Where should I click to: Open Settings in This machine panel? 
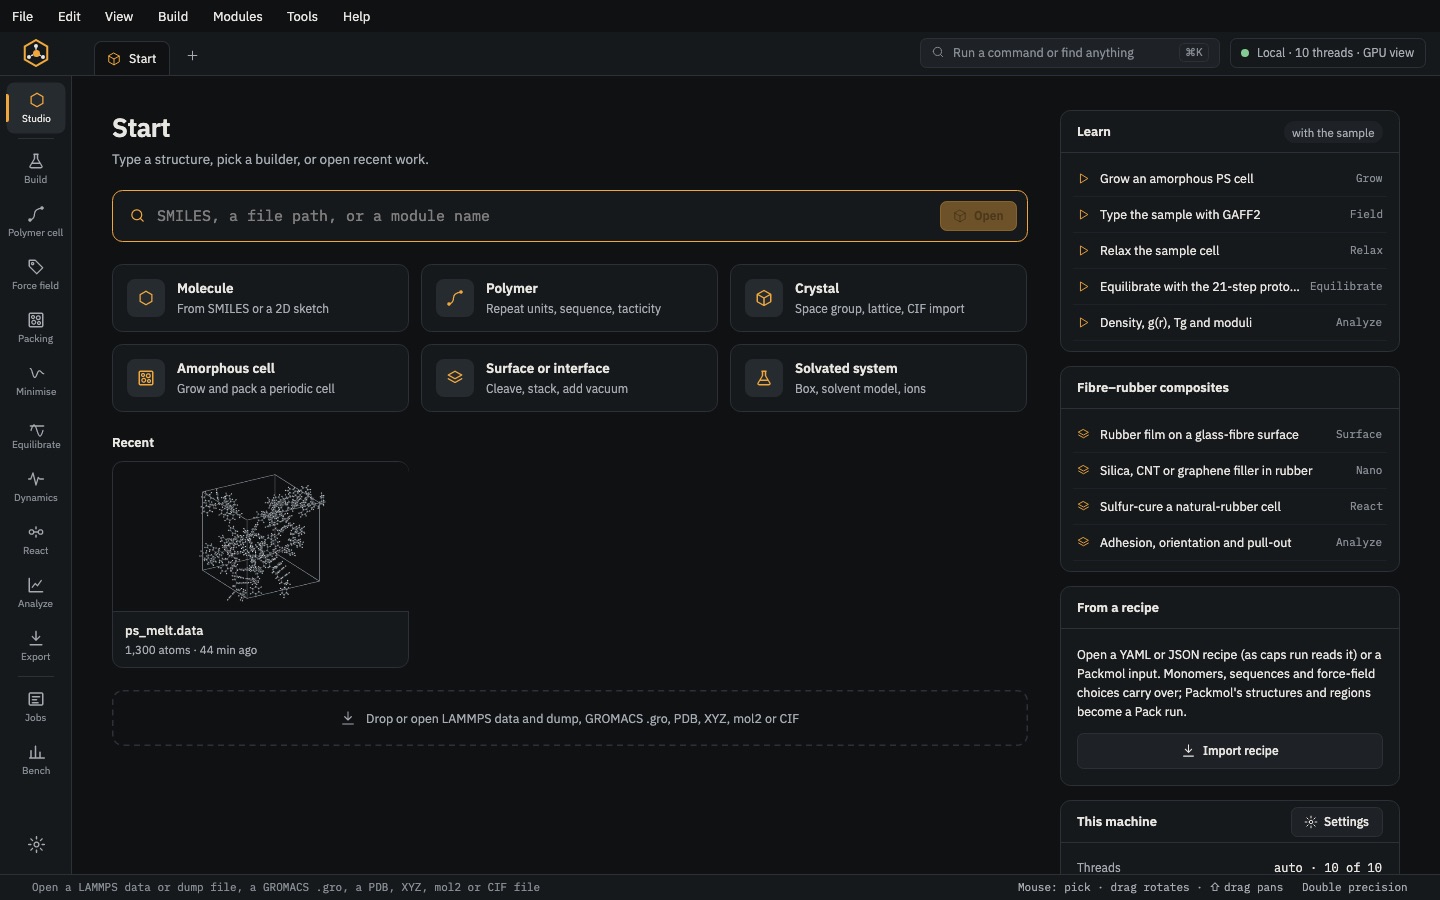point(1337,822)
